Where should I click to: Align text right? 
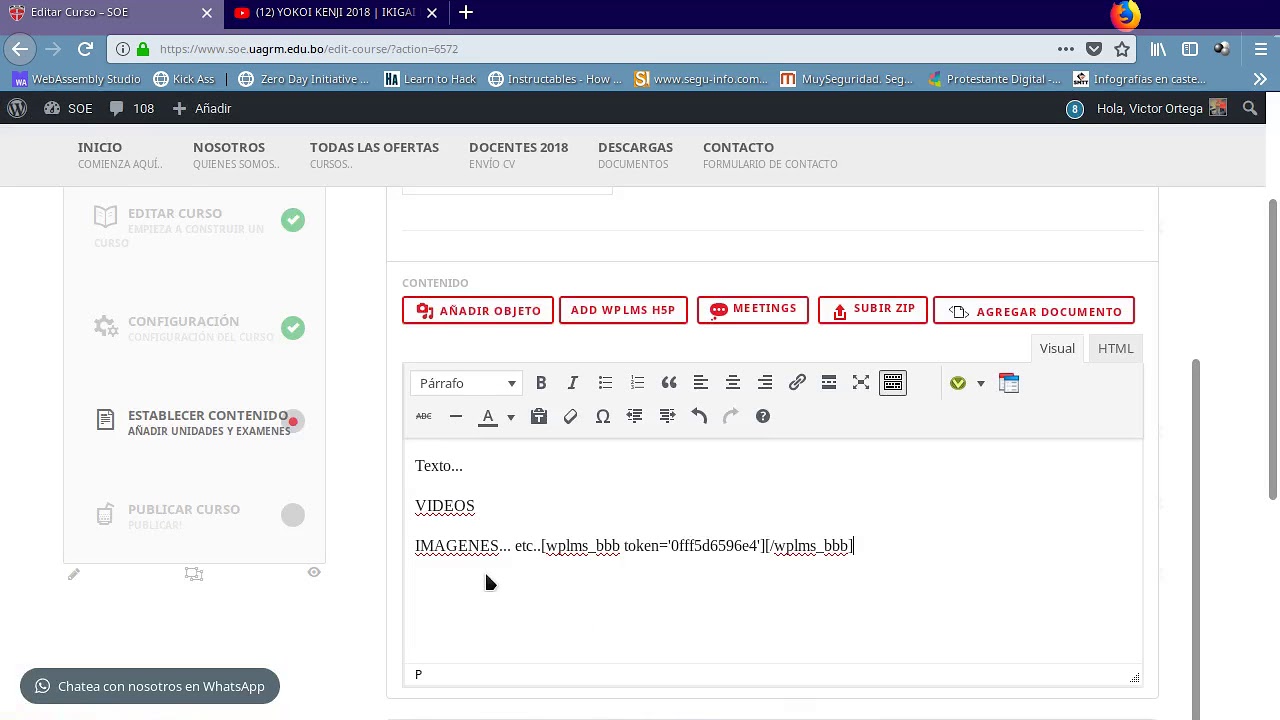[x=765, y=383]
